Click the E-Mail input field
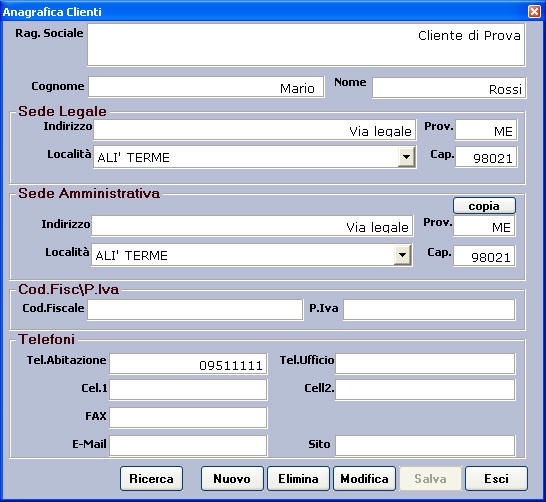 pos(188,445)
